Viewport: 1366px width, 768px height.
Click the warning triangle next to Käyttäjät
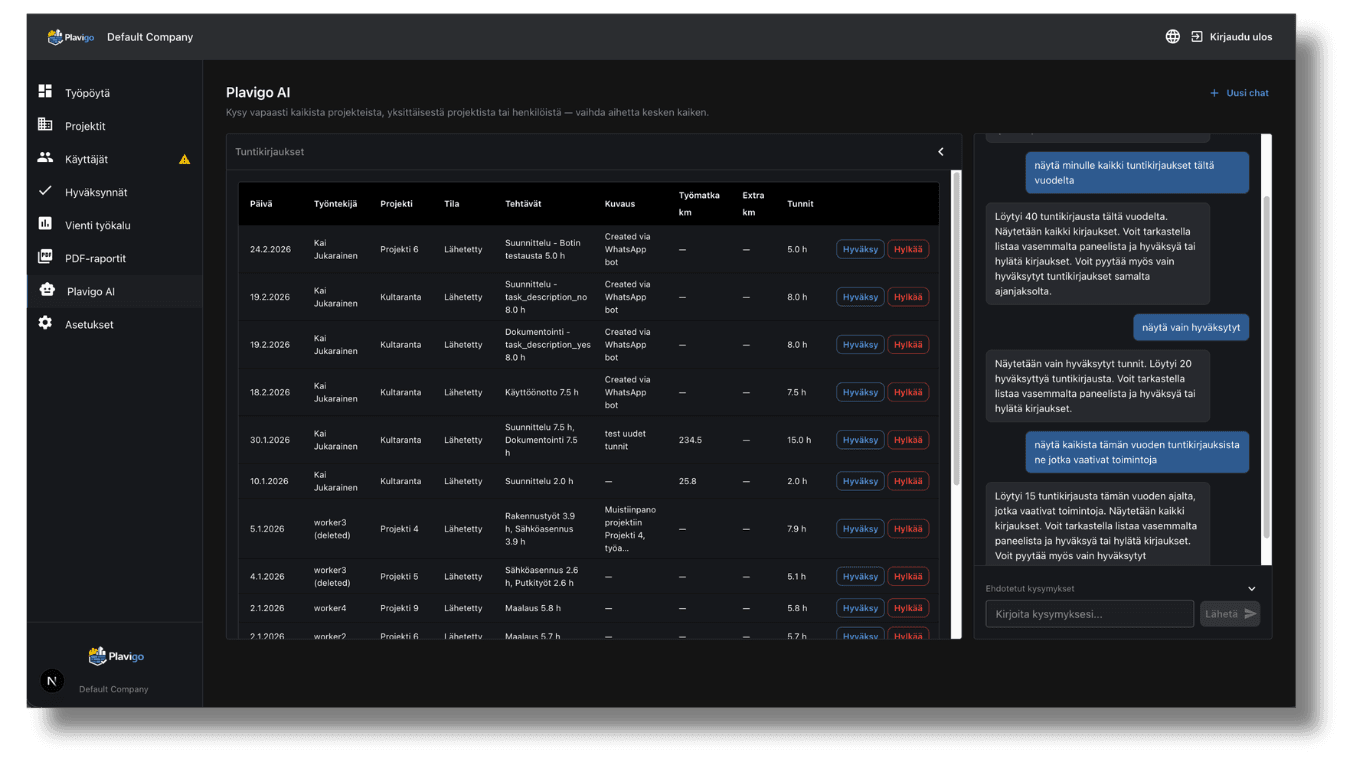click(x=184, y=159)
